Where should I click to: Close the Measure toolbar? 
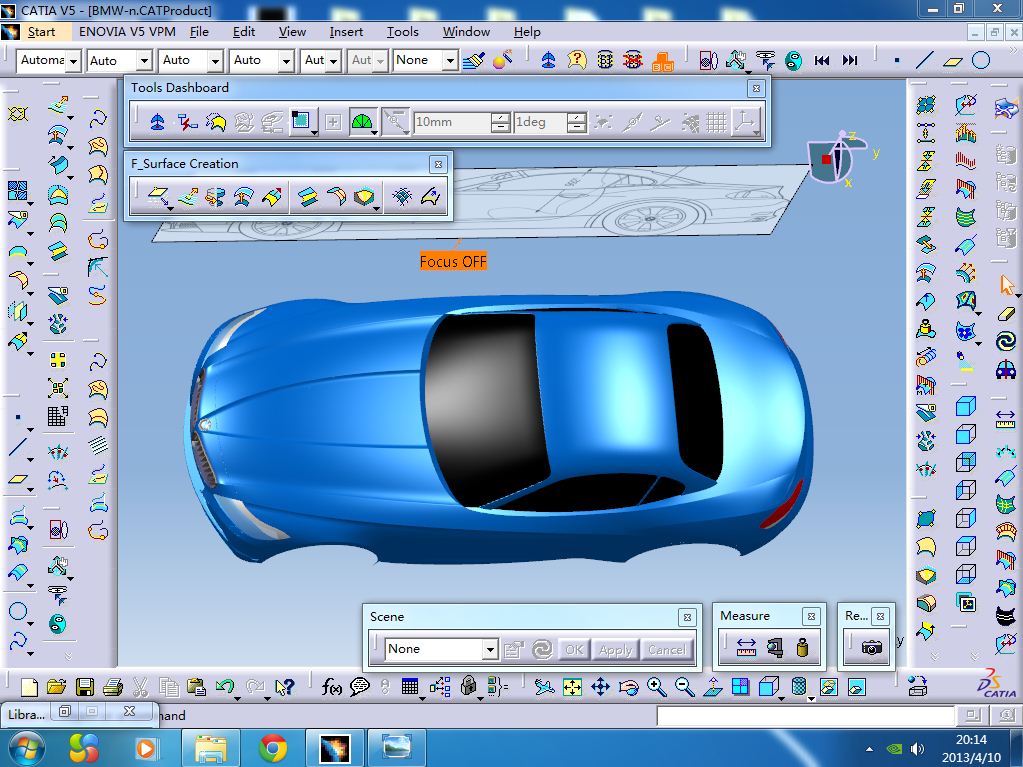pyautogui.click(x=811, y=616)
